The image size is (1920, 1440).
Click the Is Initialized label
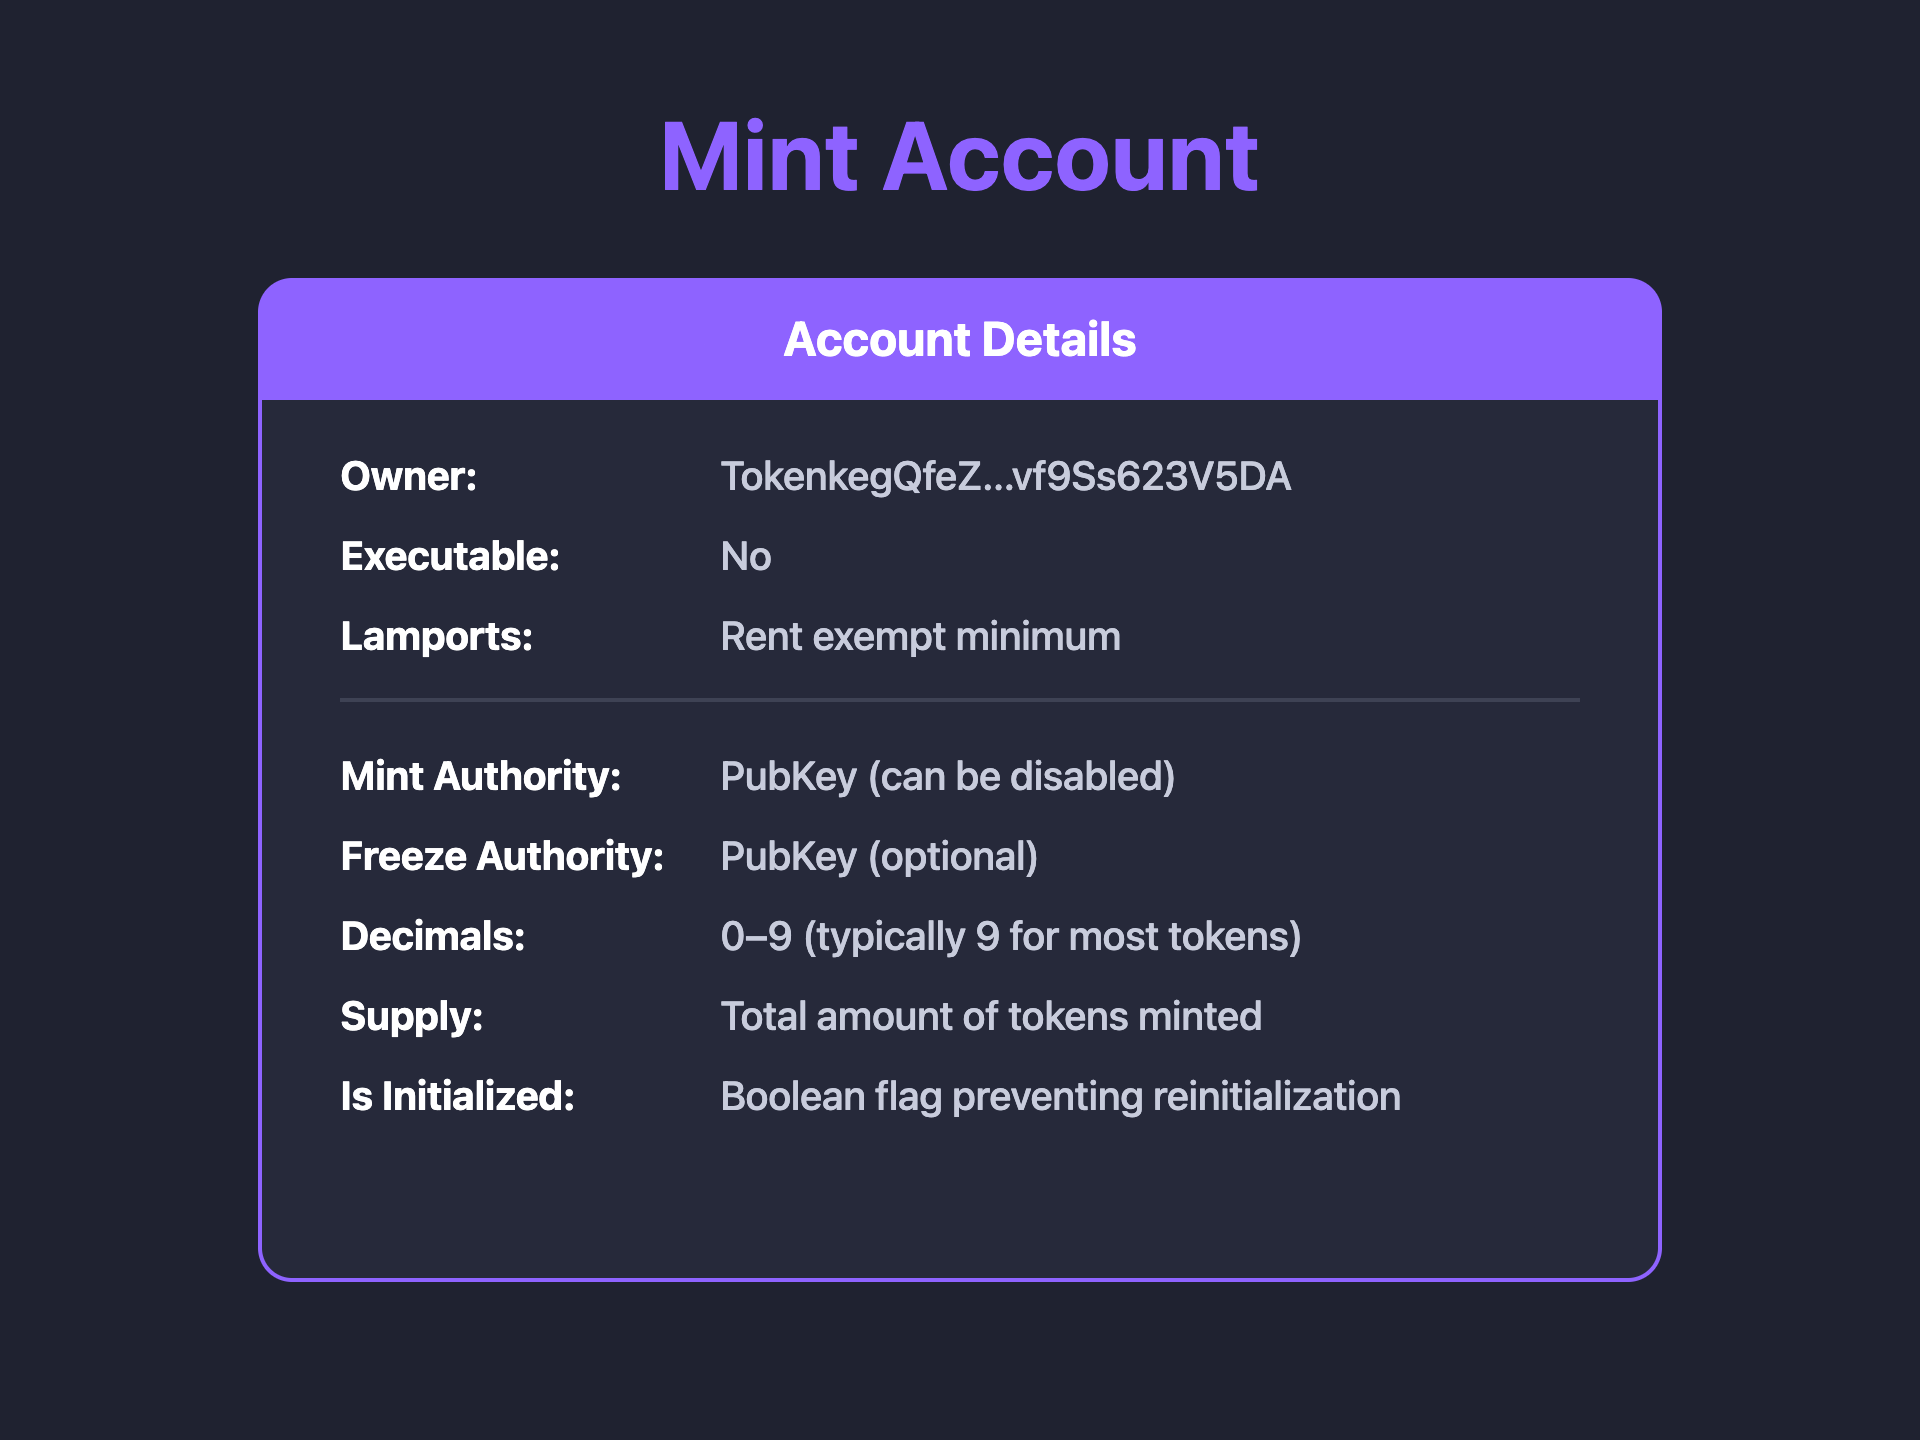(x=458, y=1097)
